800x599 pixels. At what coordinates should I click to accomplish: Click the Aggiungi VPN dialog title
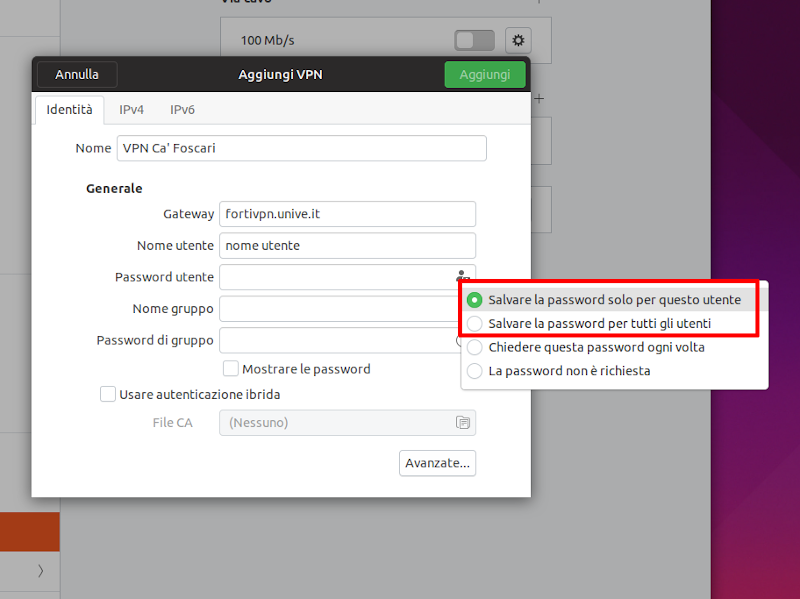tap(280, 74)
